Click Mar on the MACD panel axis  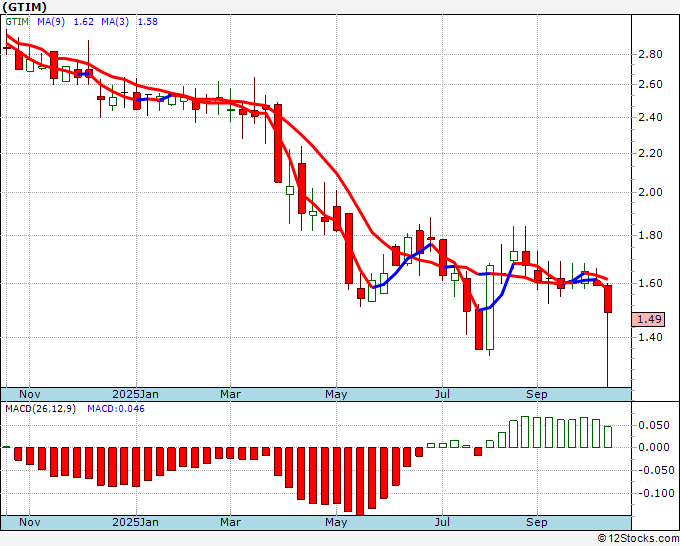(230, 522)
